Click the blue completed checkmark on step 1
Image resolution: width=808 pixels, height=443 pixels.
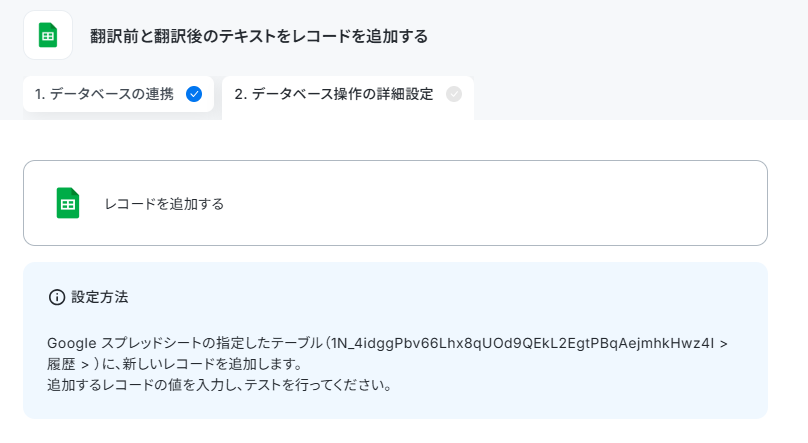click(194, 94)
